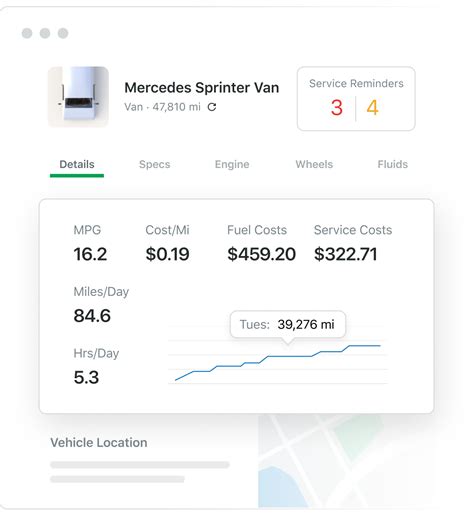Click the Van · 47,810 mi subtitle

click(162, 107)
